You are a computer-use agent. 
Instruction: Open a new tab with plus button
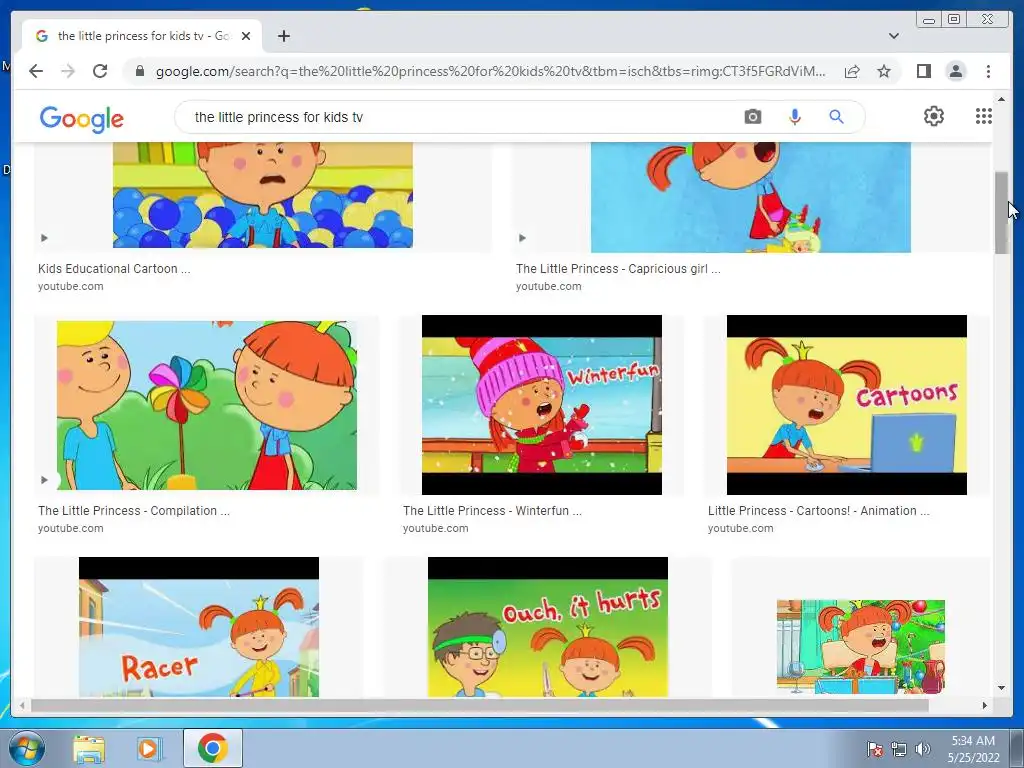click(x=283, y=36)
